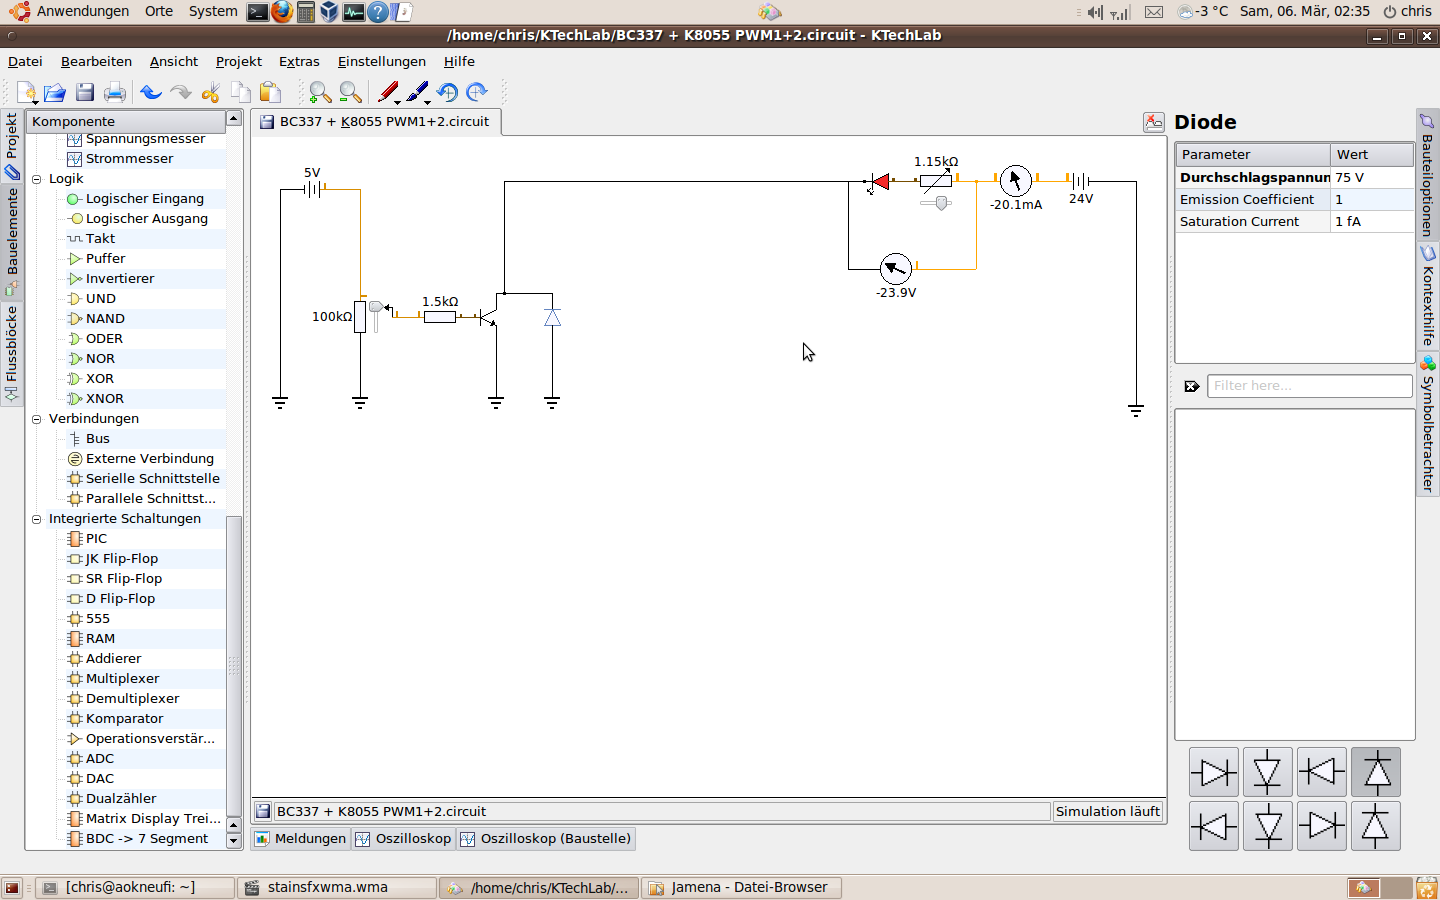Select the Logischer Eingang component
The image size is (1440, 900).
point(144,199)
